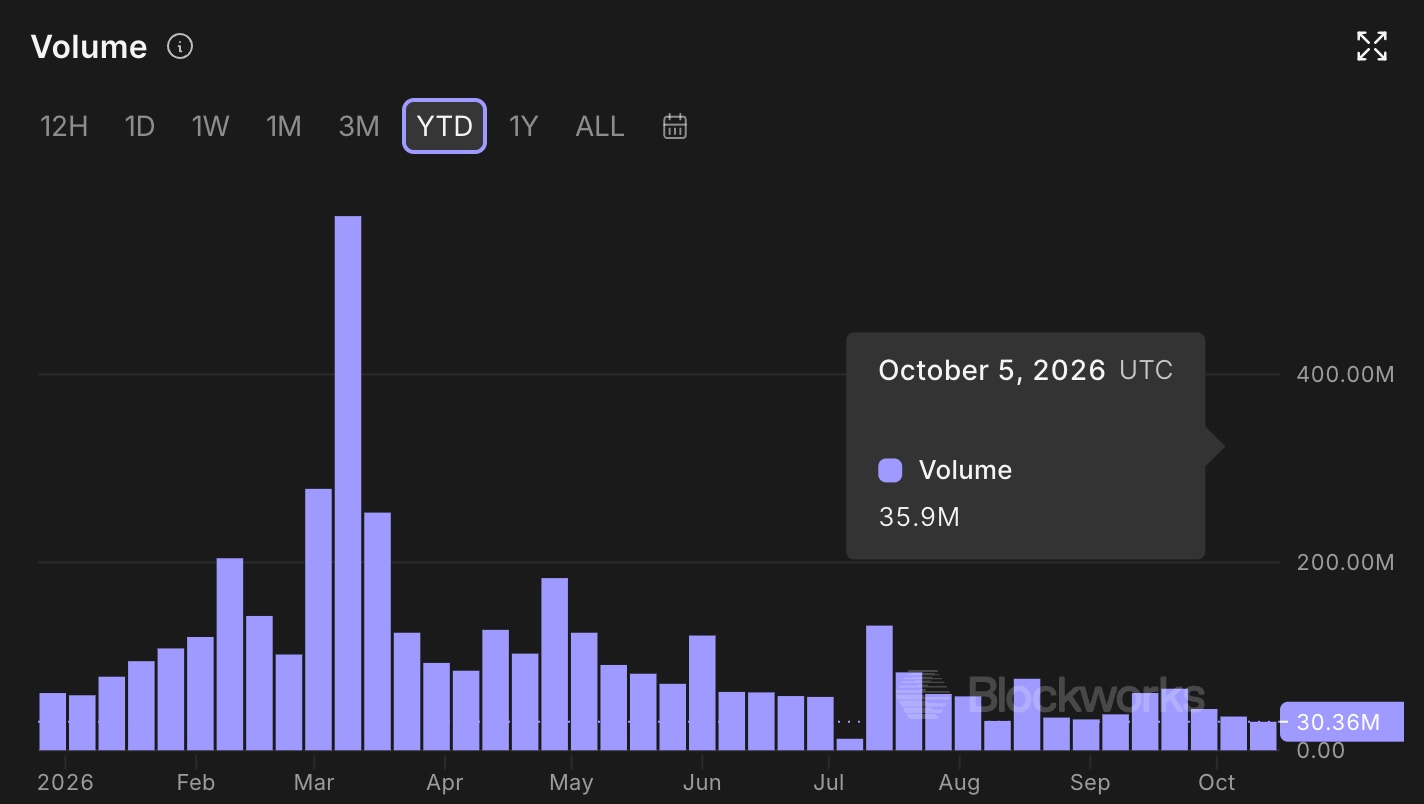Click the October 5, 2026 tooltip date
Screen dimensions: 1424x804
coord(992,371)
